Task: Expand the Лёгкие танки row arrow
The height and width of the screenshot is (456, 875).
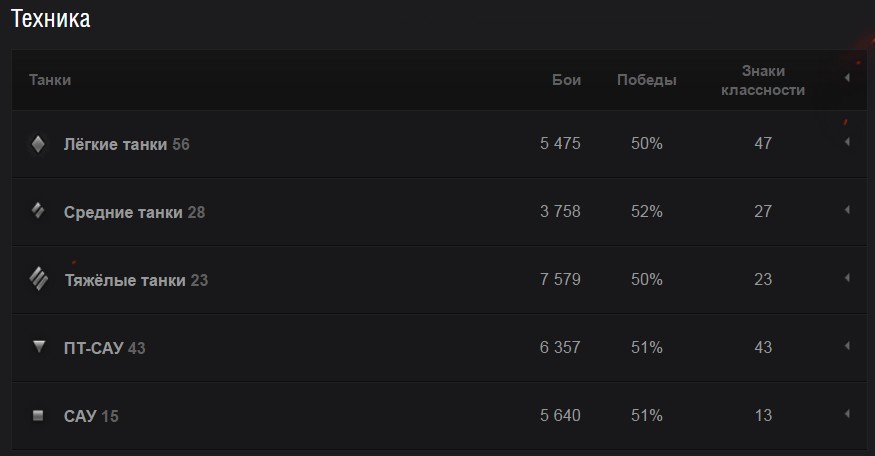Action: pyautogui.click(x=847, y=142)
